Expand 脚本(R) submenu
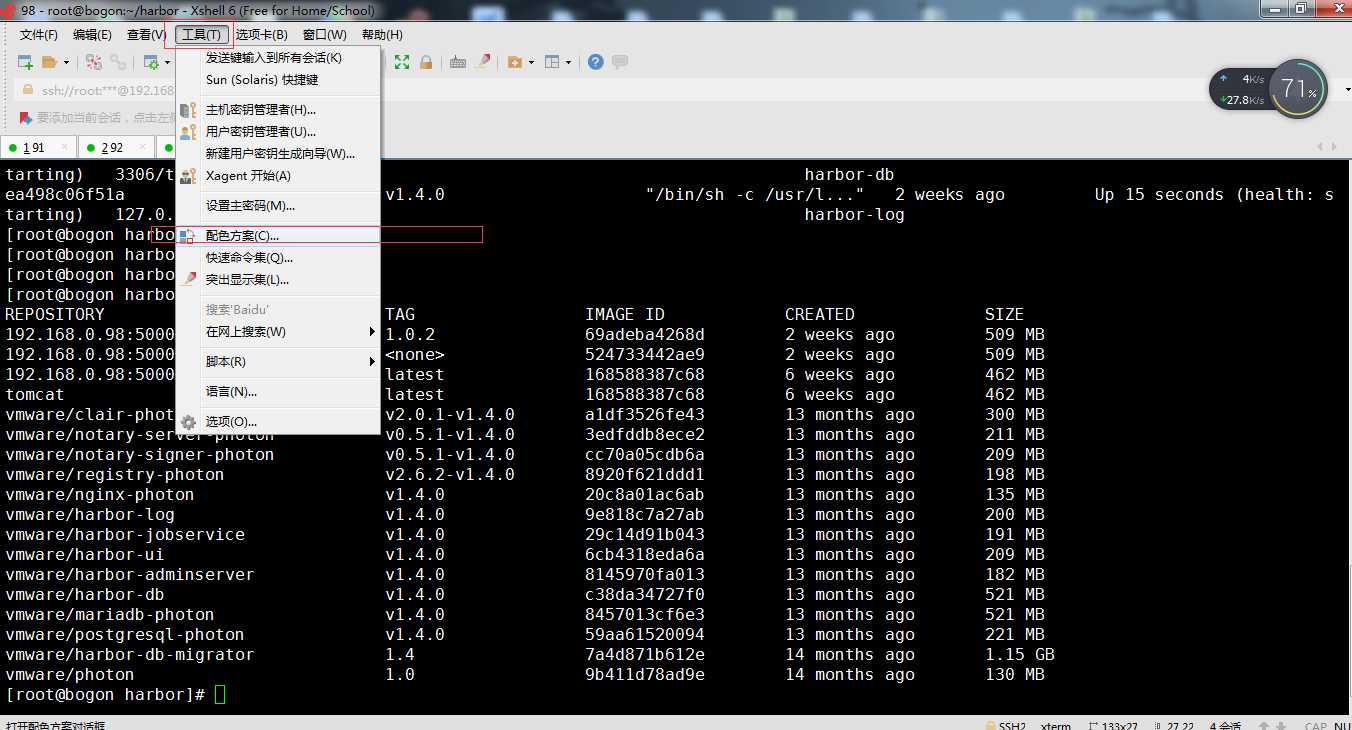1352x730 pixels. tap(278, 362)
